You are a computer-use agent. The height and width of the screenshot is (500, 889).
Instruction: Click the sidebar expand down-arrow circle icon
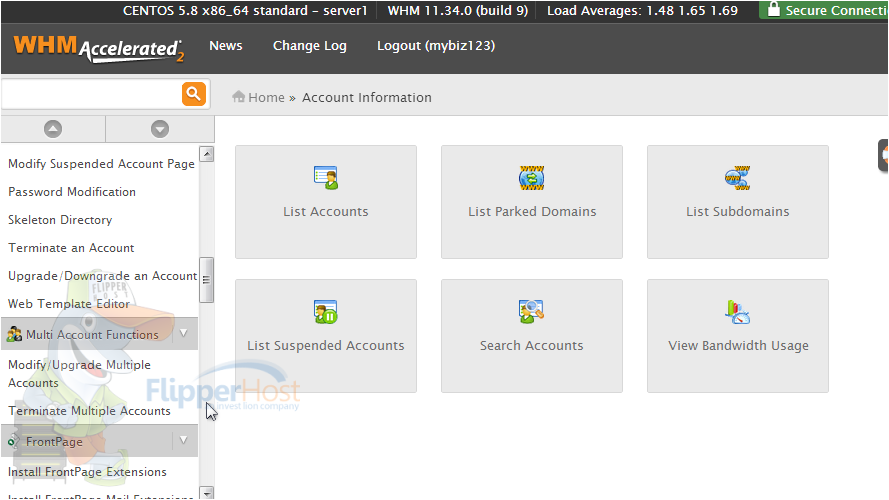click(x=160, y=129)
